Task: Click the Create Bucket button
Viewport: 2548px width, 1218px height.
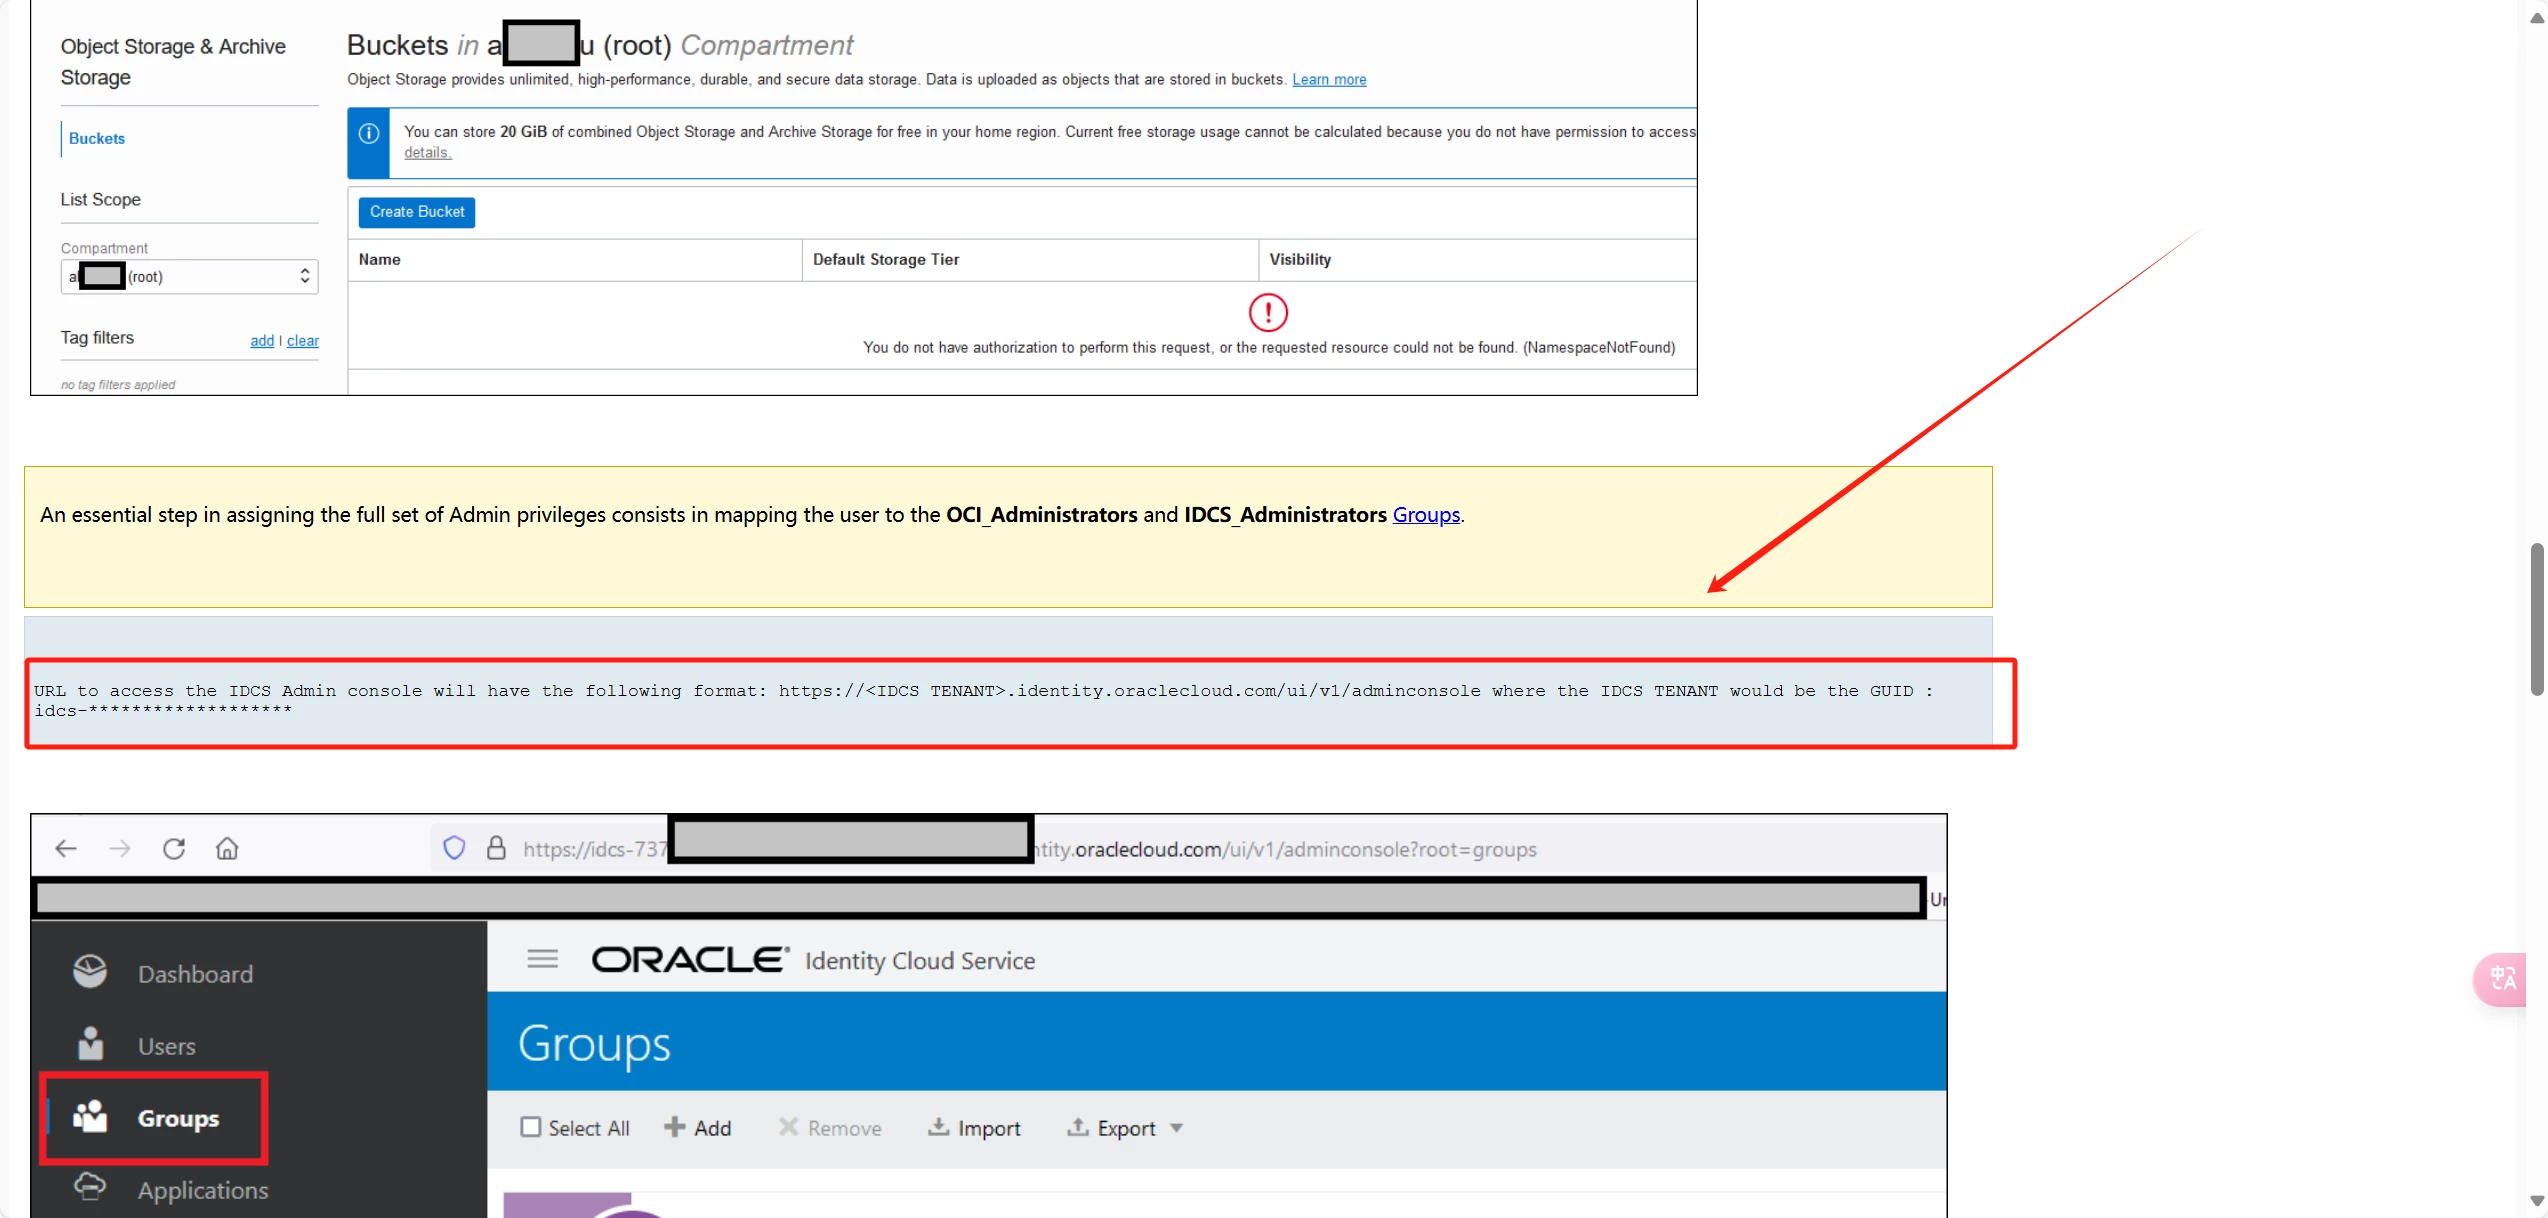Action: tap(417, 212)
